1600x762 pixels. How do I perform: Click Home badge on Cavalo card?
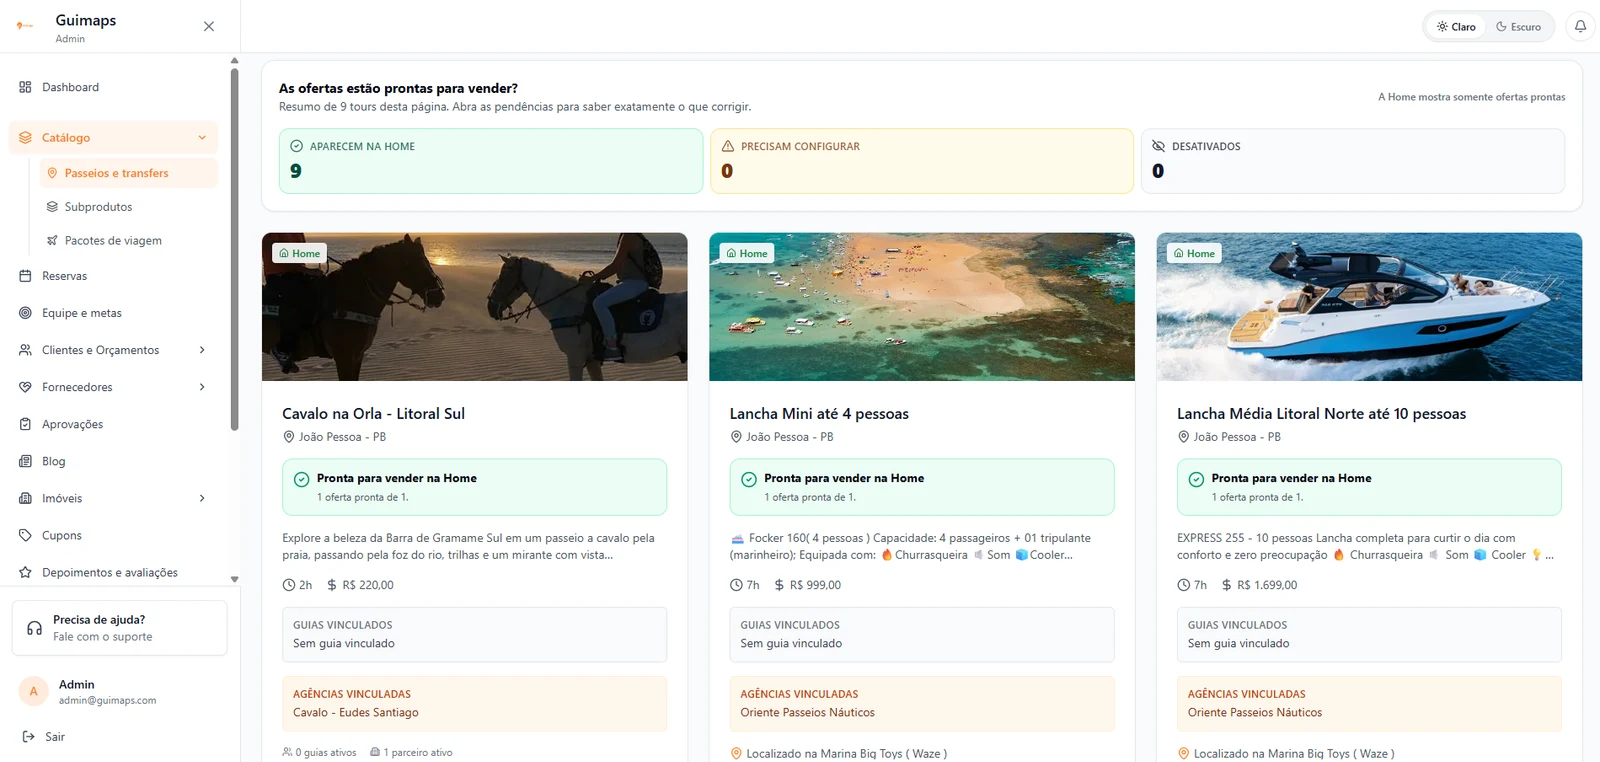click(x=300, y=253)
